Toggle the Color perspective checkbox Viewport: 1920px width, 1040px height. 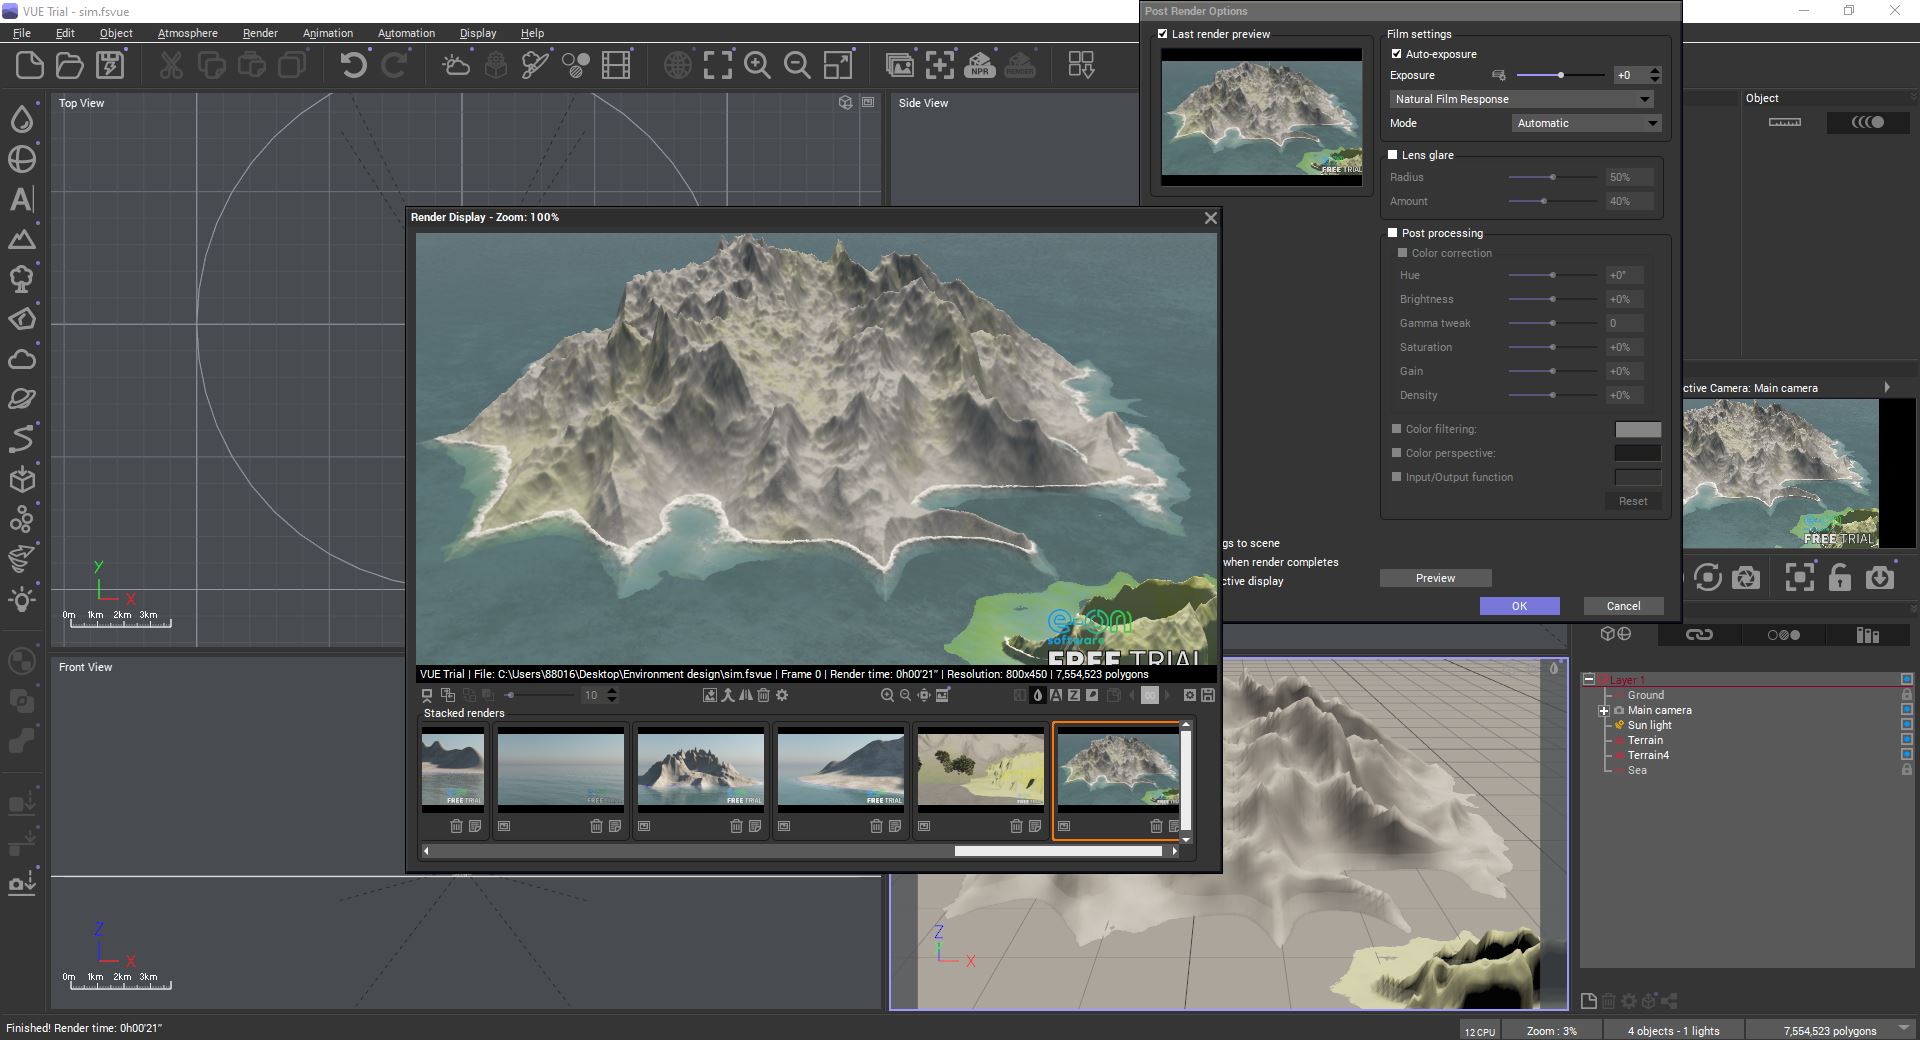[1396, 453]
